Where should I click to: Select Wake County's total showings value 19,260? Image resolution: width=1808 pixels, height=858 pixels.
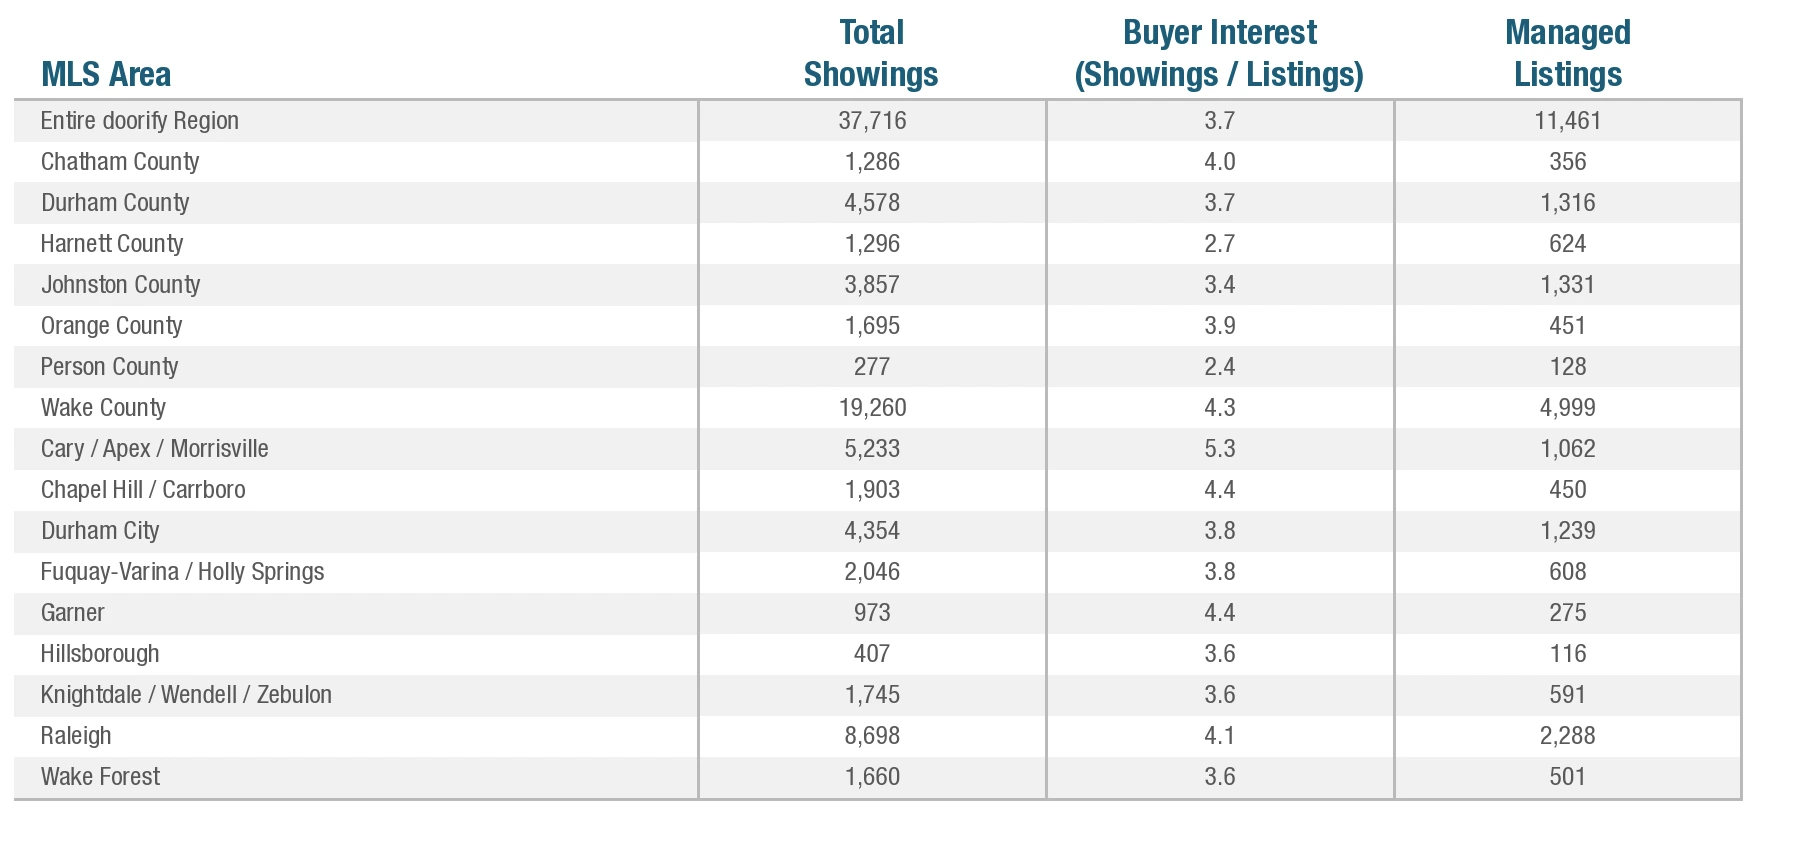[x=872, y=408]
